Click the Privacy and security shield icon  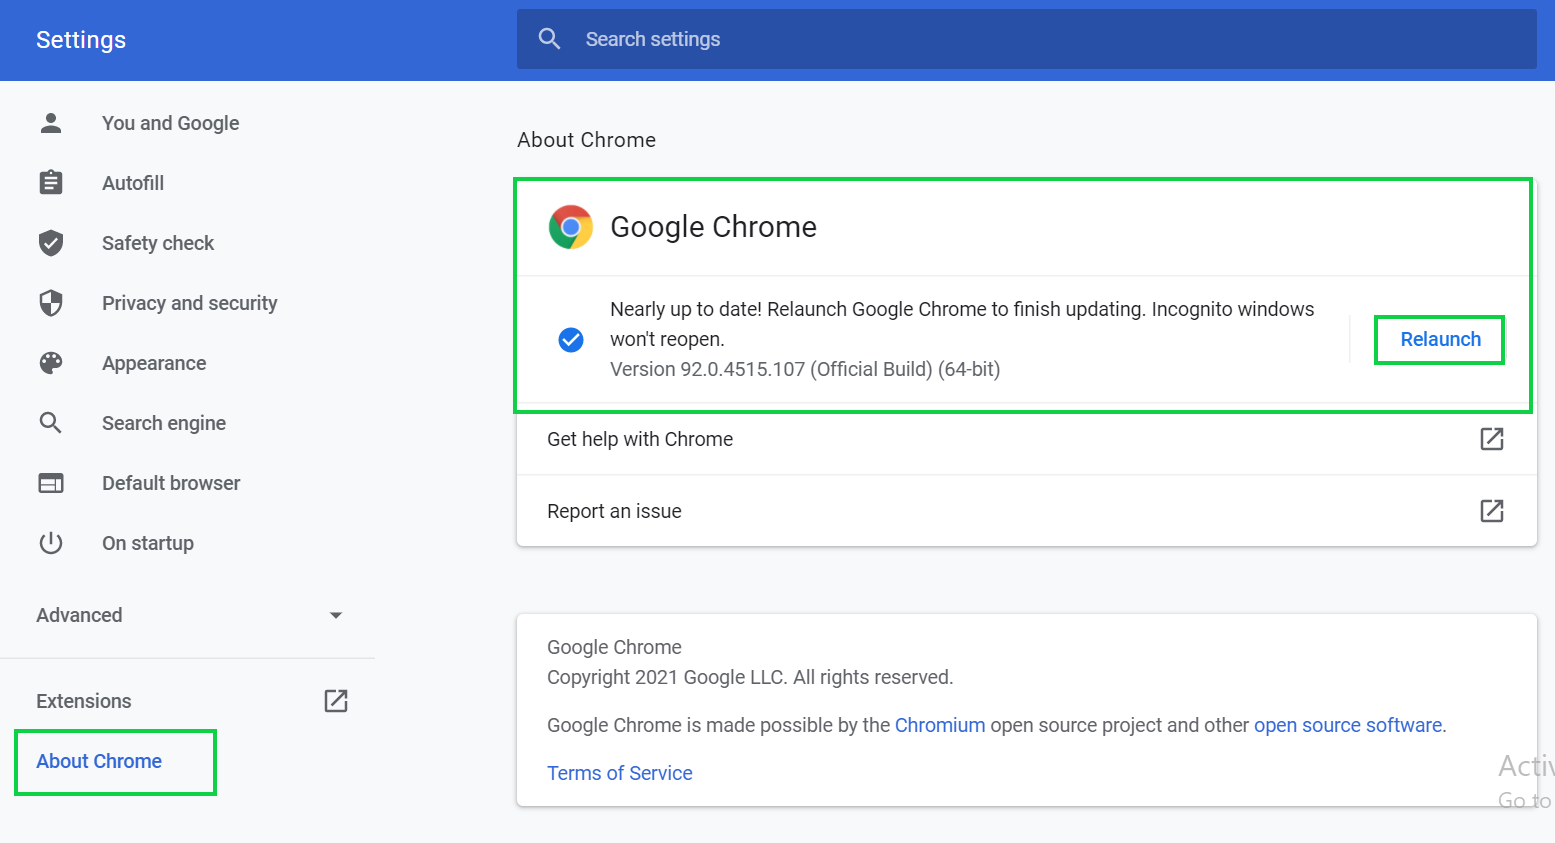pyautogui.click(x=51, y=303)
